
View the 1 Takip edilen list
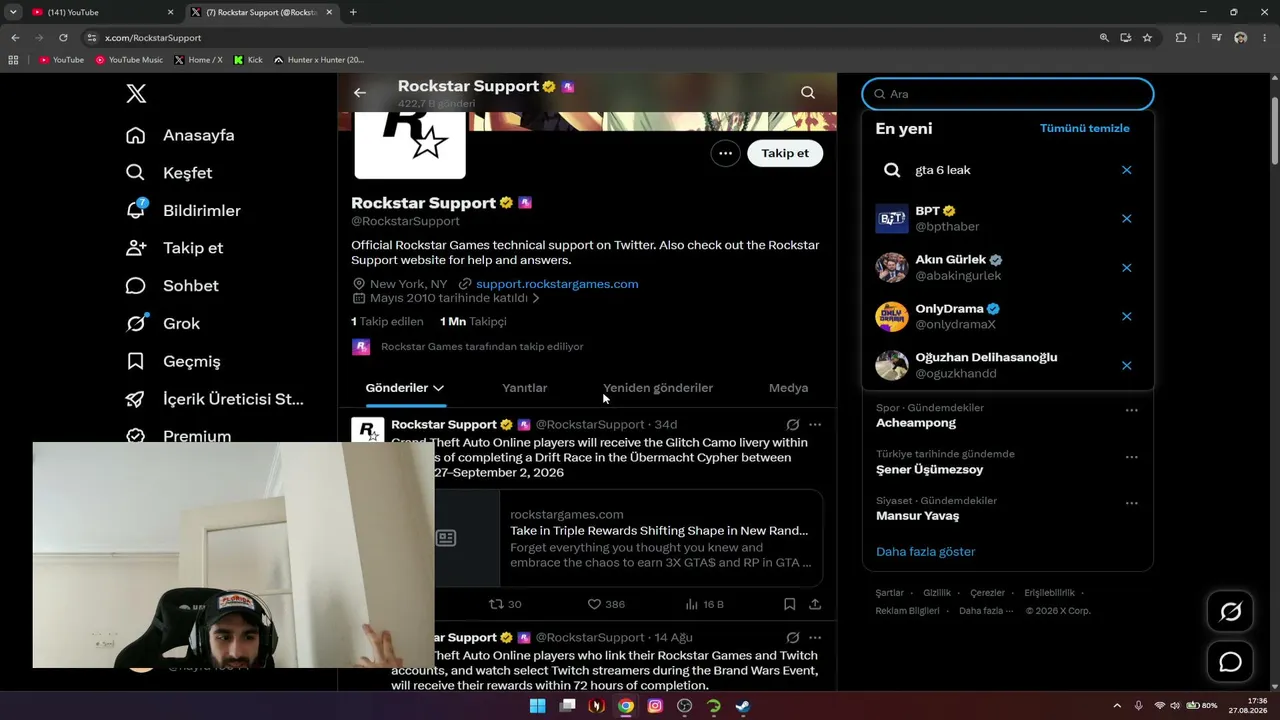coord(387,321)
